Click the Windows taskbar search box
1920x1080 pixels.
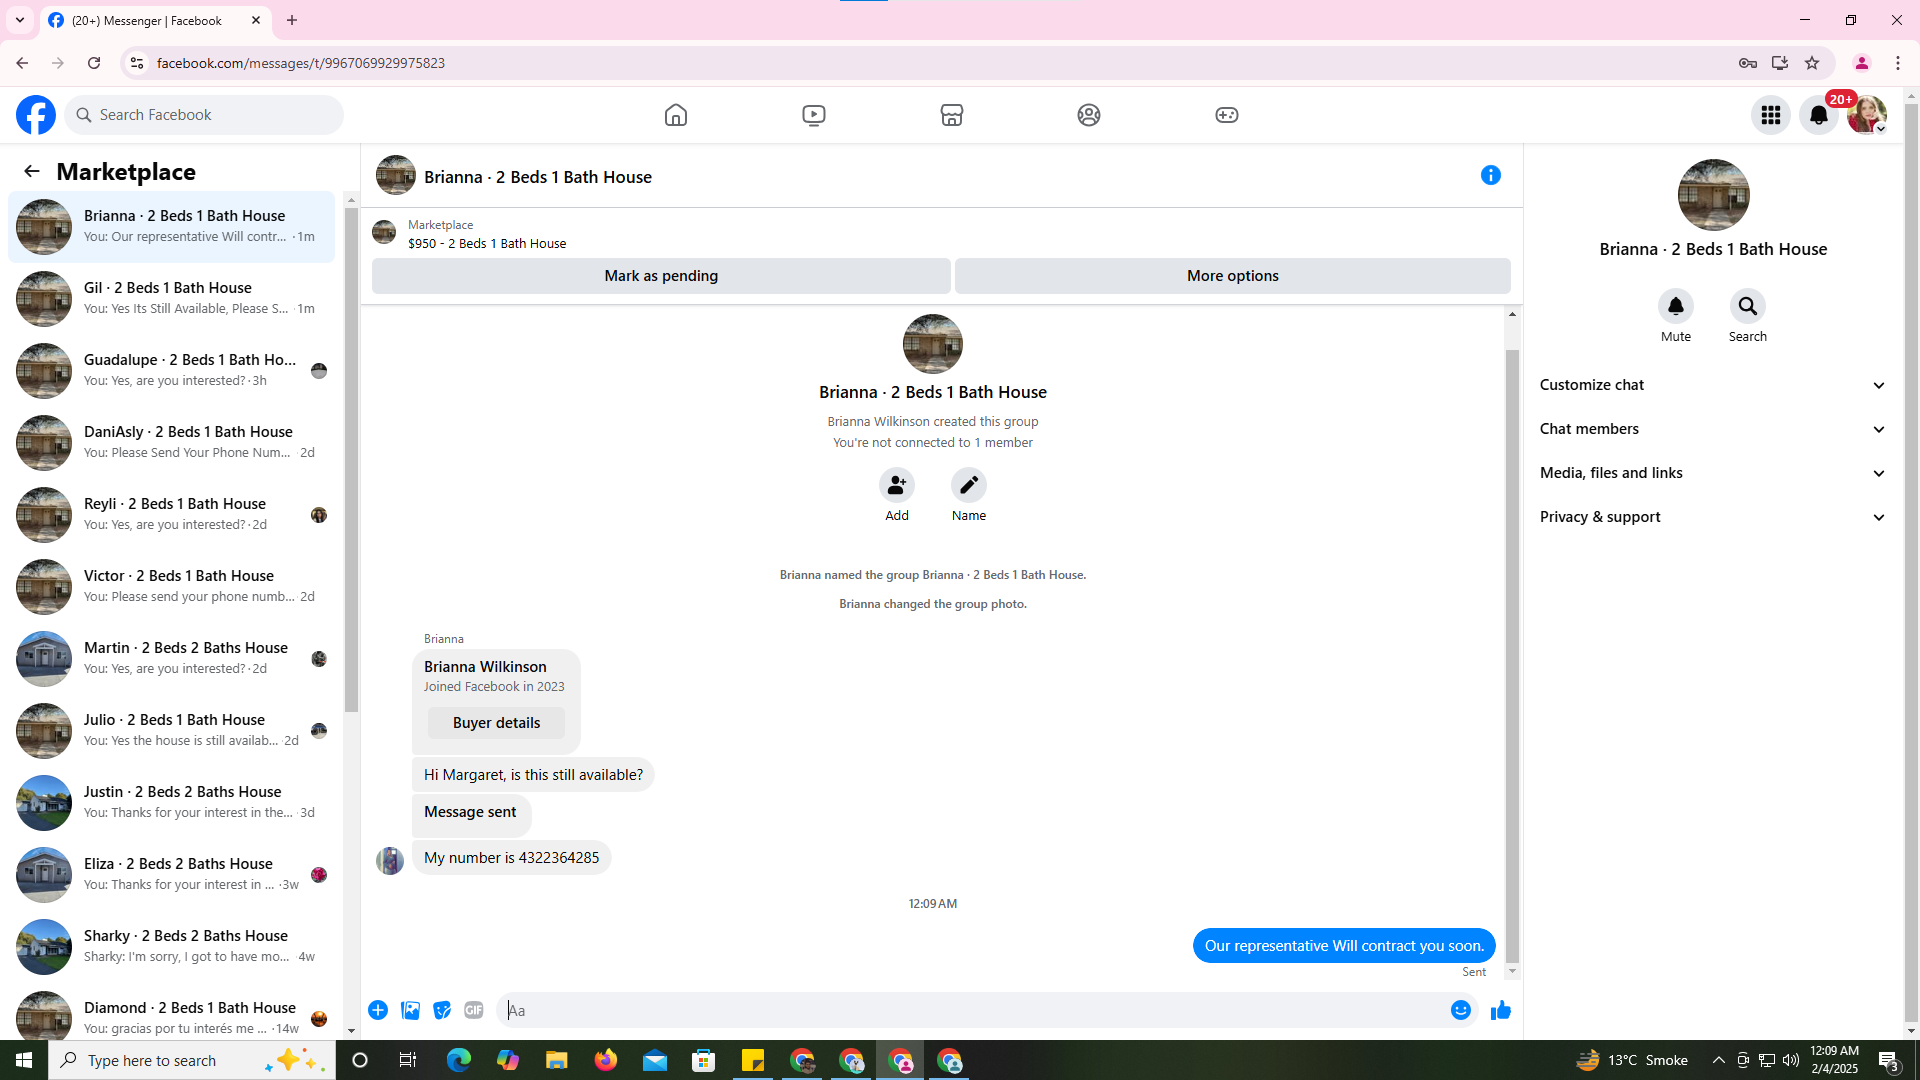tap(192, 1061)
